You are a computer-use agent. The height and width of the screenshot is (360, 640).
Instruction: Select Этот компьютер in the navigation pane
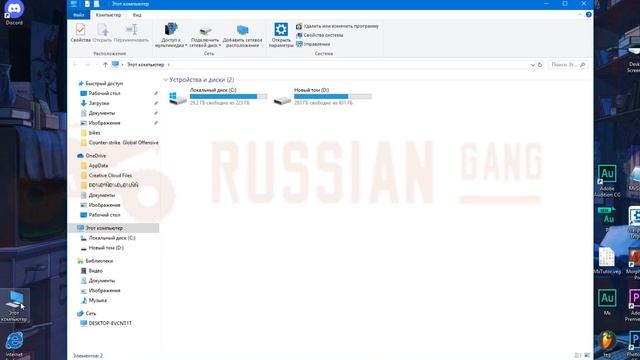click(x=104, y=228)
